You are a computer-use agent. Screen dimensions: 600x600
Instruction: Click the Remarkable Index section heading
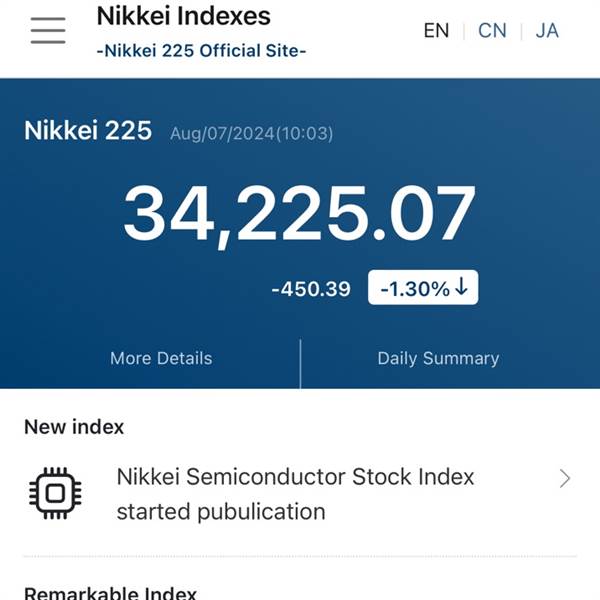pyautogui.click(x=110, y=592)
